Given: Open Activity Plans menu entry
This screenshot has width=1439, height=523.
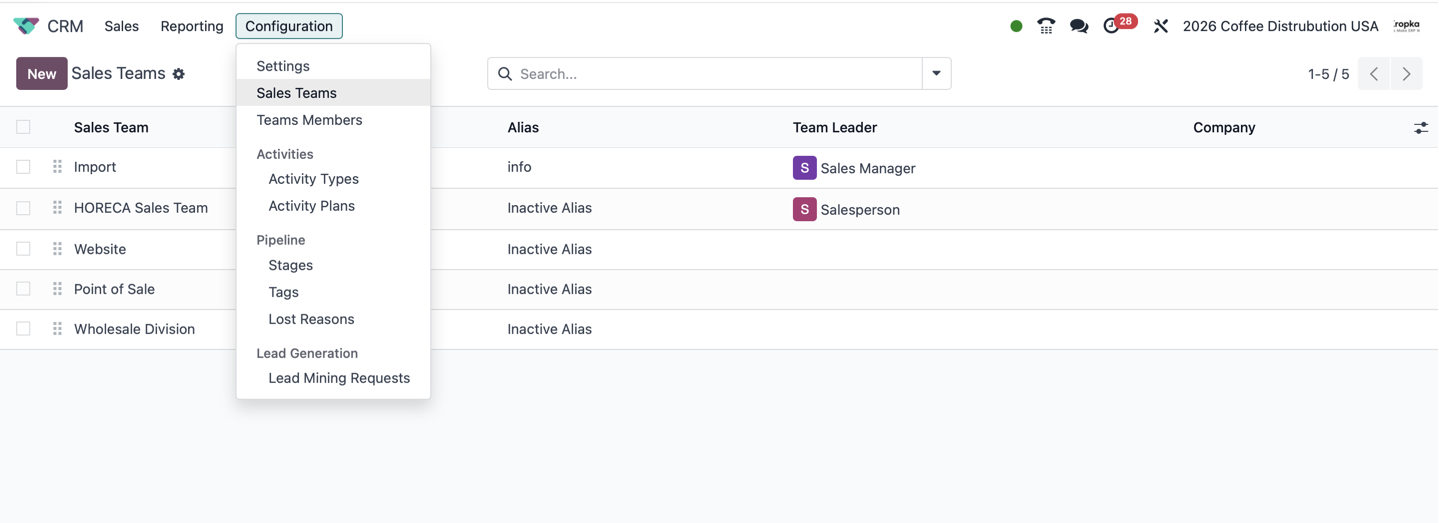Looking at the screenshot, I should [333, 206].
